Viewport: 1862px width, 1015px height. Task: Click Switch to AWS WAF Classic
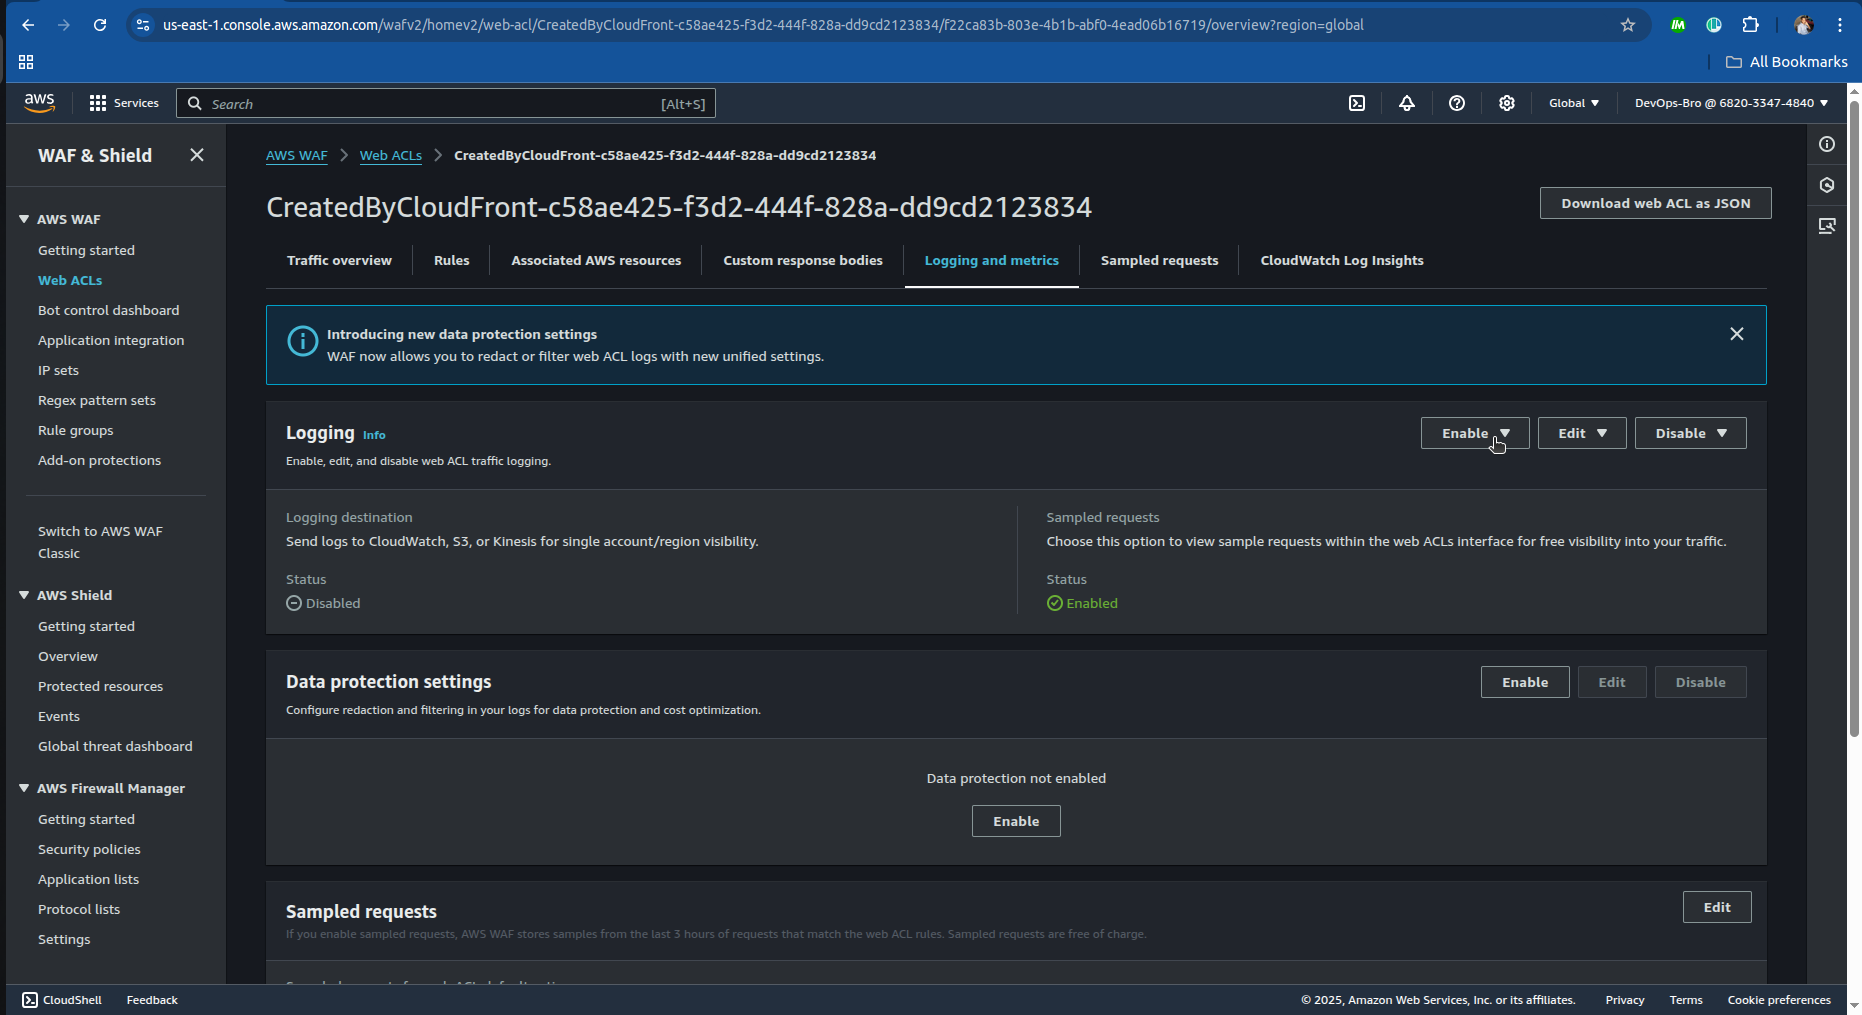100,542
